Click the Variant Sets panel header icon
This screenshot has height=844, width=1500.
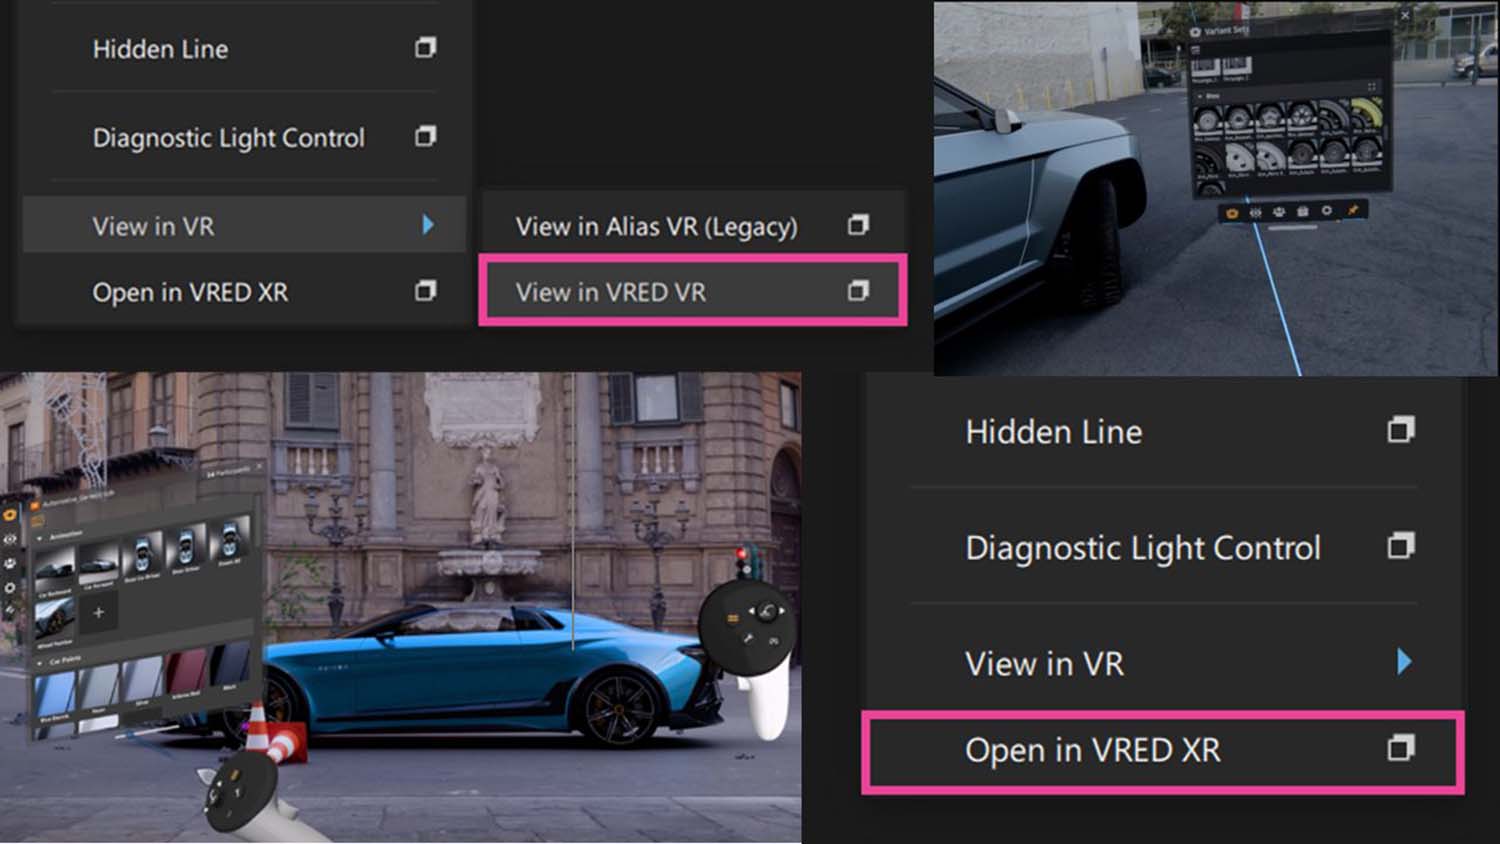click(x=1195, y=31)
